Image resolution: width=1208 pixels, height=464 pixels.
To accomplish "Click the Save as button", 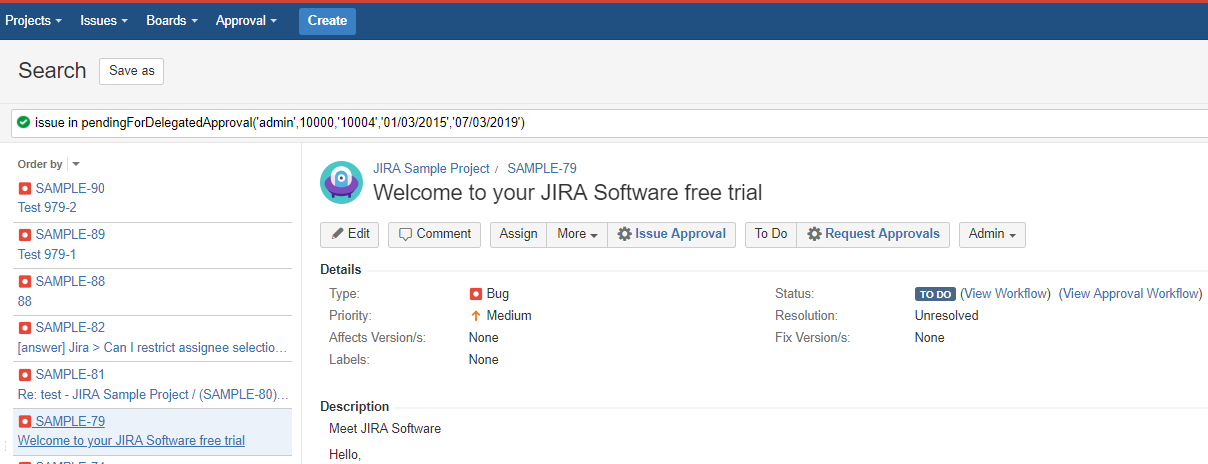I will point(131,71).
